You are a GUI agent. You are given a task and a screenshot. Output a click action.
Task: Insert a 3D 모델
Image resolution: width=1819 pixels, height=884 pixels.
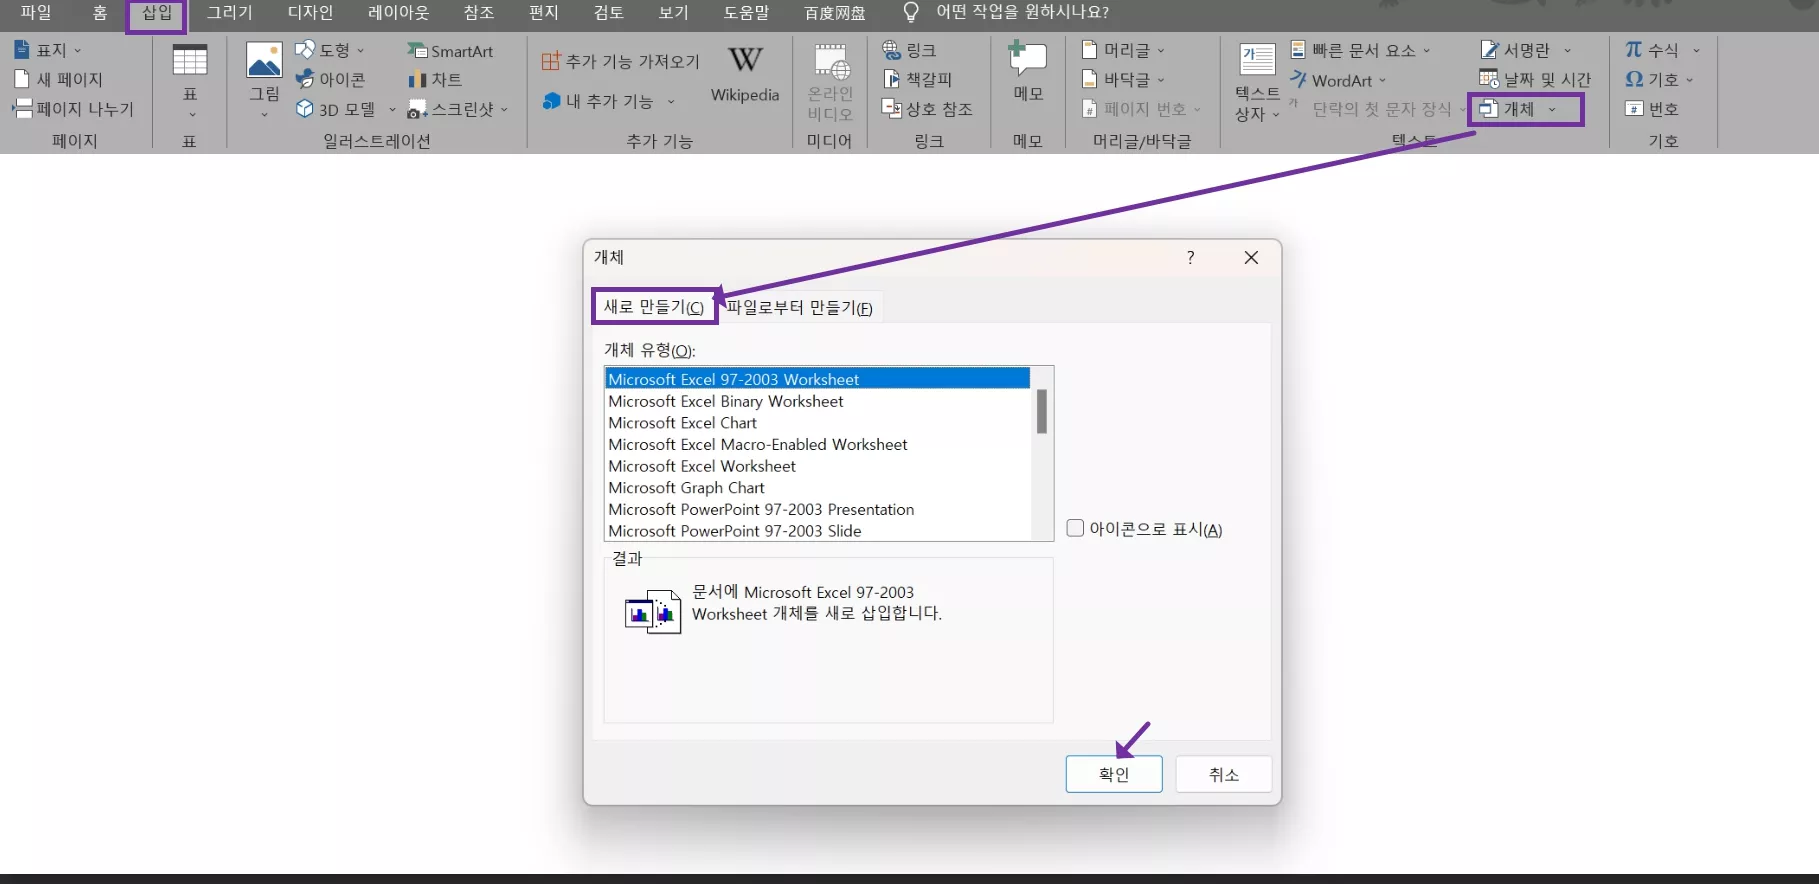[336, 109]
